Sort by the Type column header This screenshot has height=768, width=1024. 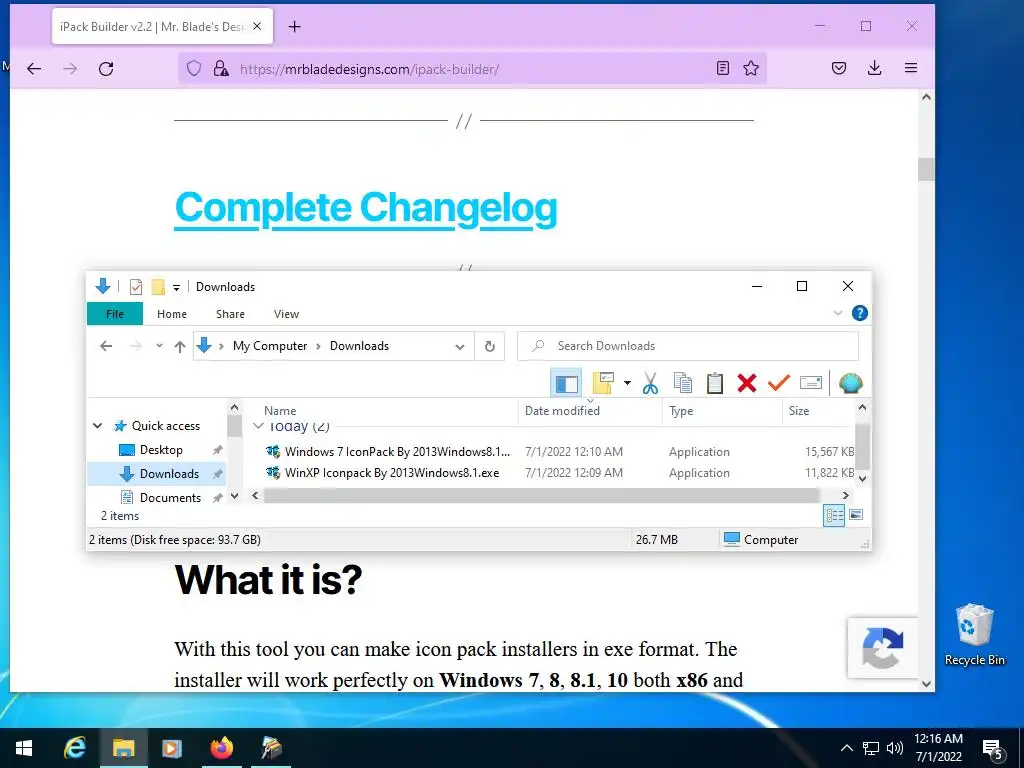click(x=681, y=411)
